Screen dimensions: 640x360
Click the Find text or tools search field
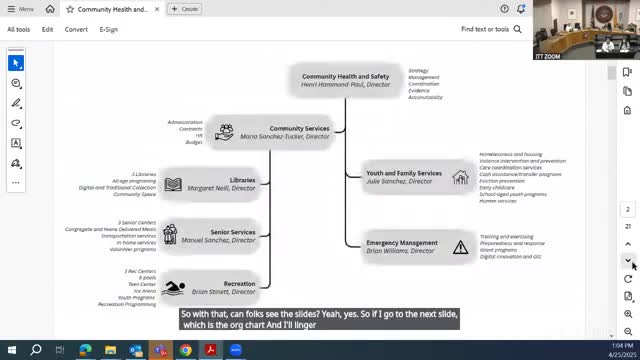pyautogui.click(x=491, y=29)
